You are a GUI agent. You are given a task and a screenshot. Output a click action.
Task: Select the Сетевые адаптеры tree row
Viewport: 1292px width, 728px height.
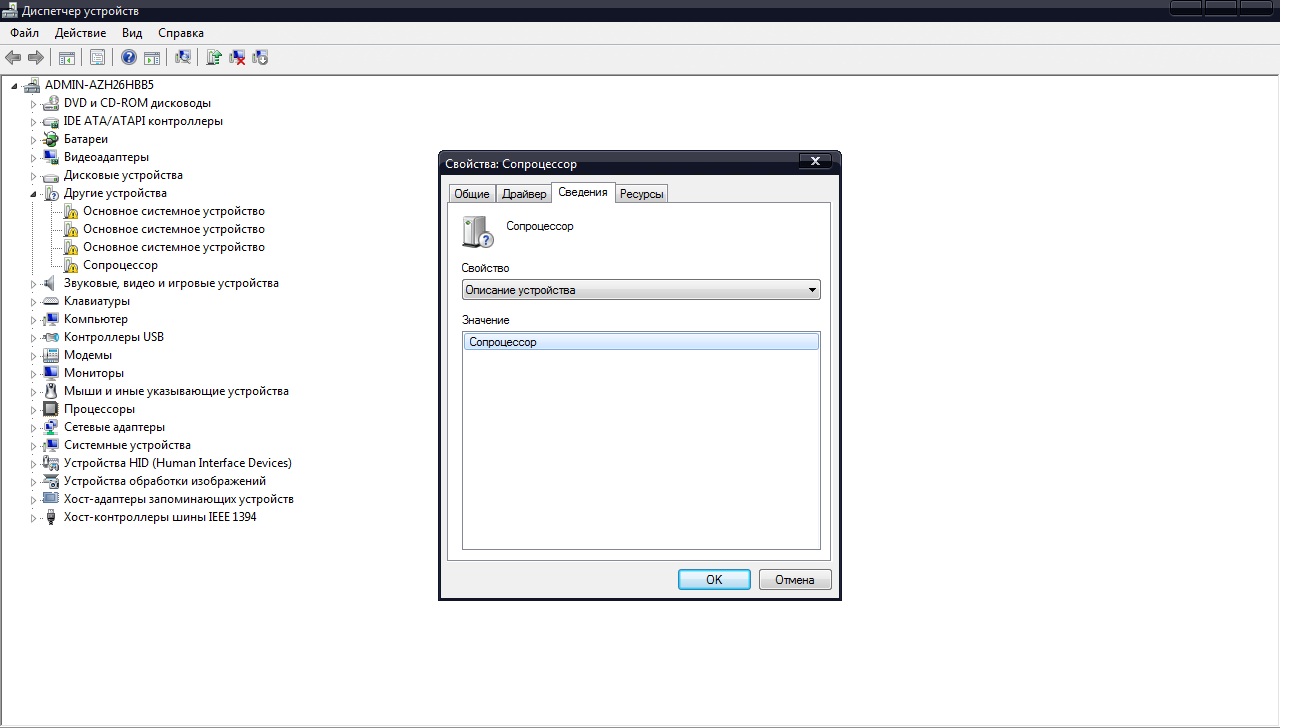point(115,427)
